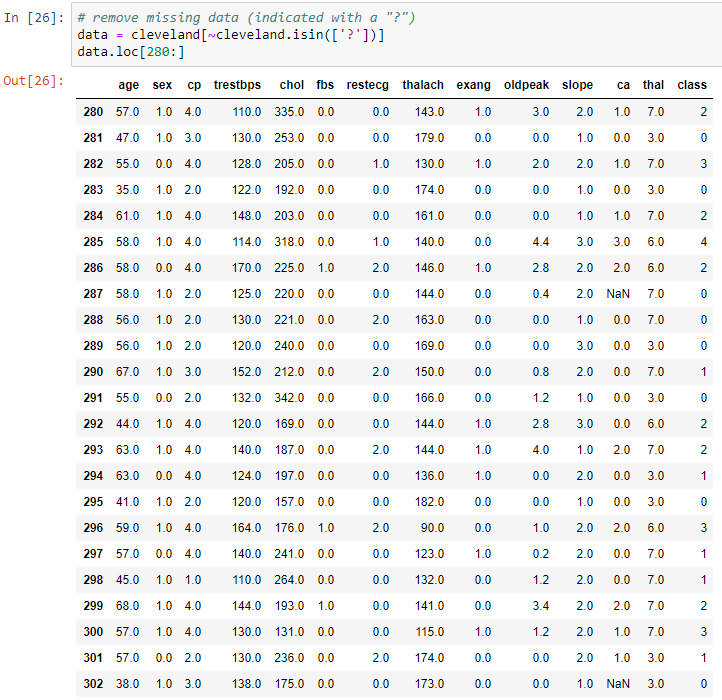Image resolution: width=722 pixels, height=700 pixels.
Task: Select row index 289
Action: coord(93,346)
